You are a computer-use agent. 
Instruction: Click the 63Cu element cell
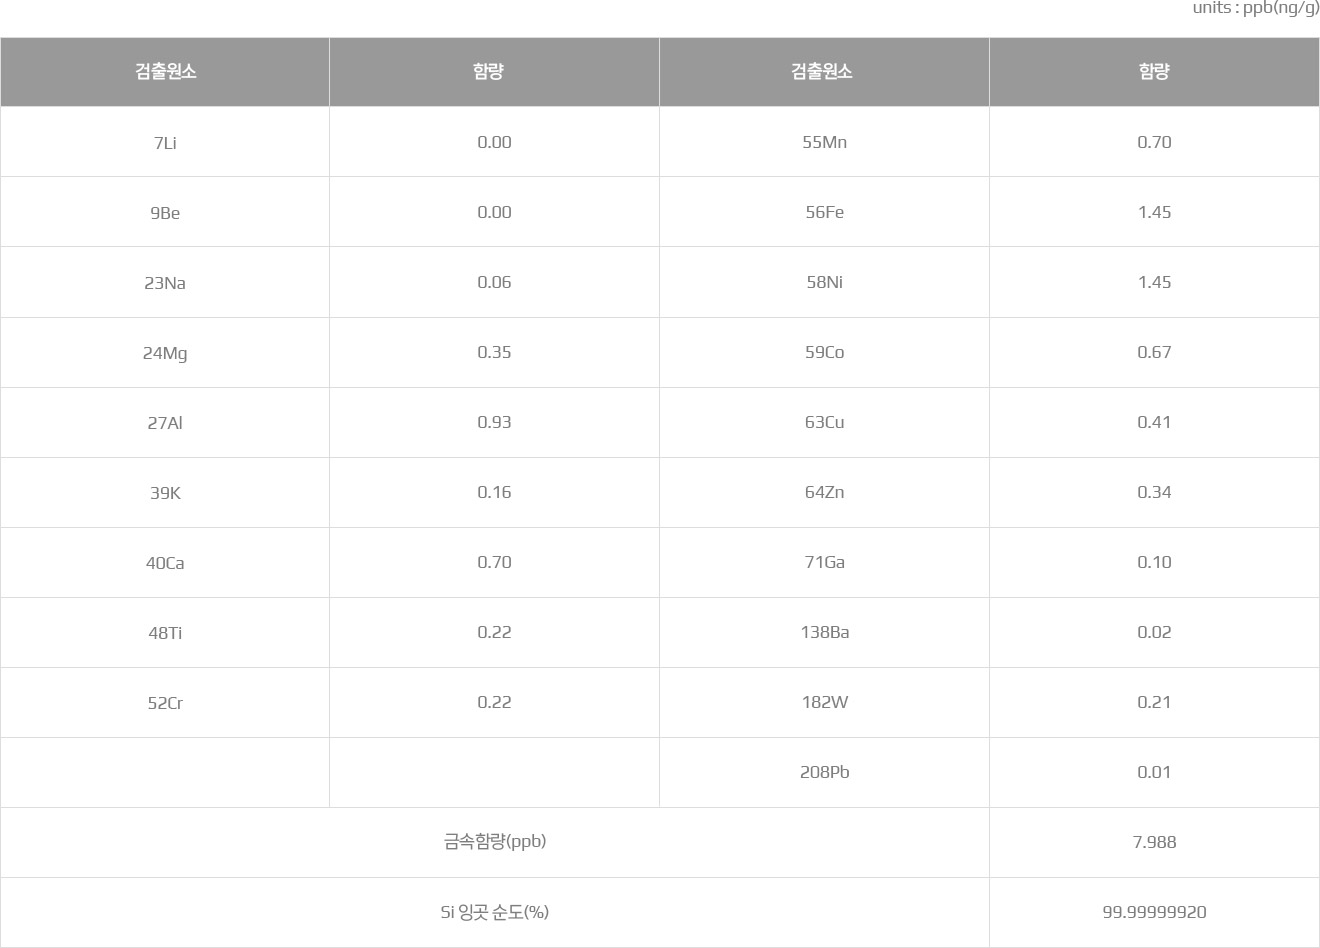tap(824, 422)
